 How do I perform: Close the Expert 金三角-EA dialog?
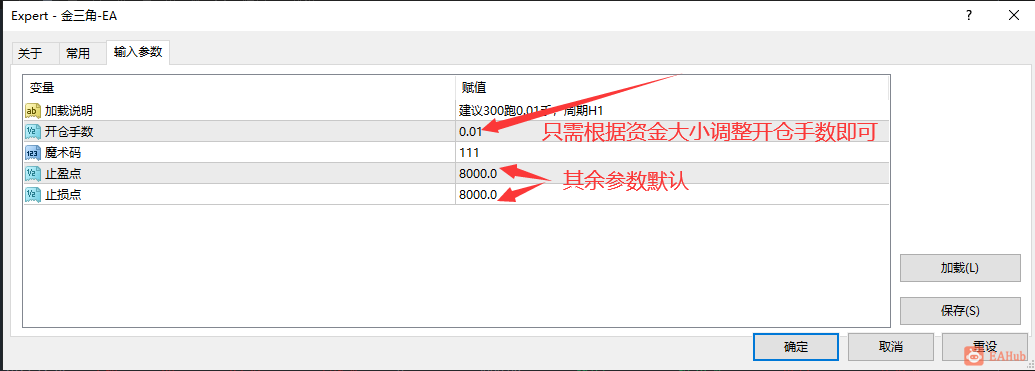pos(1013,15)
